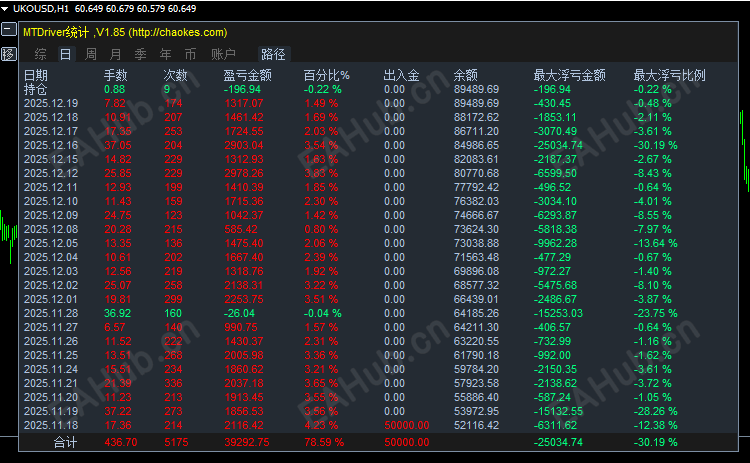
Task: Click the 余额 column header
Action: click(x=465, y=75)
